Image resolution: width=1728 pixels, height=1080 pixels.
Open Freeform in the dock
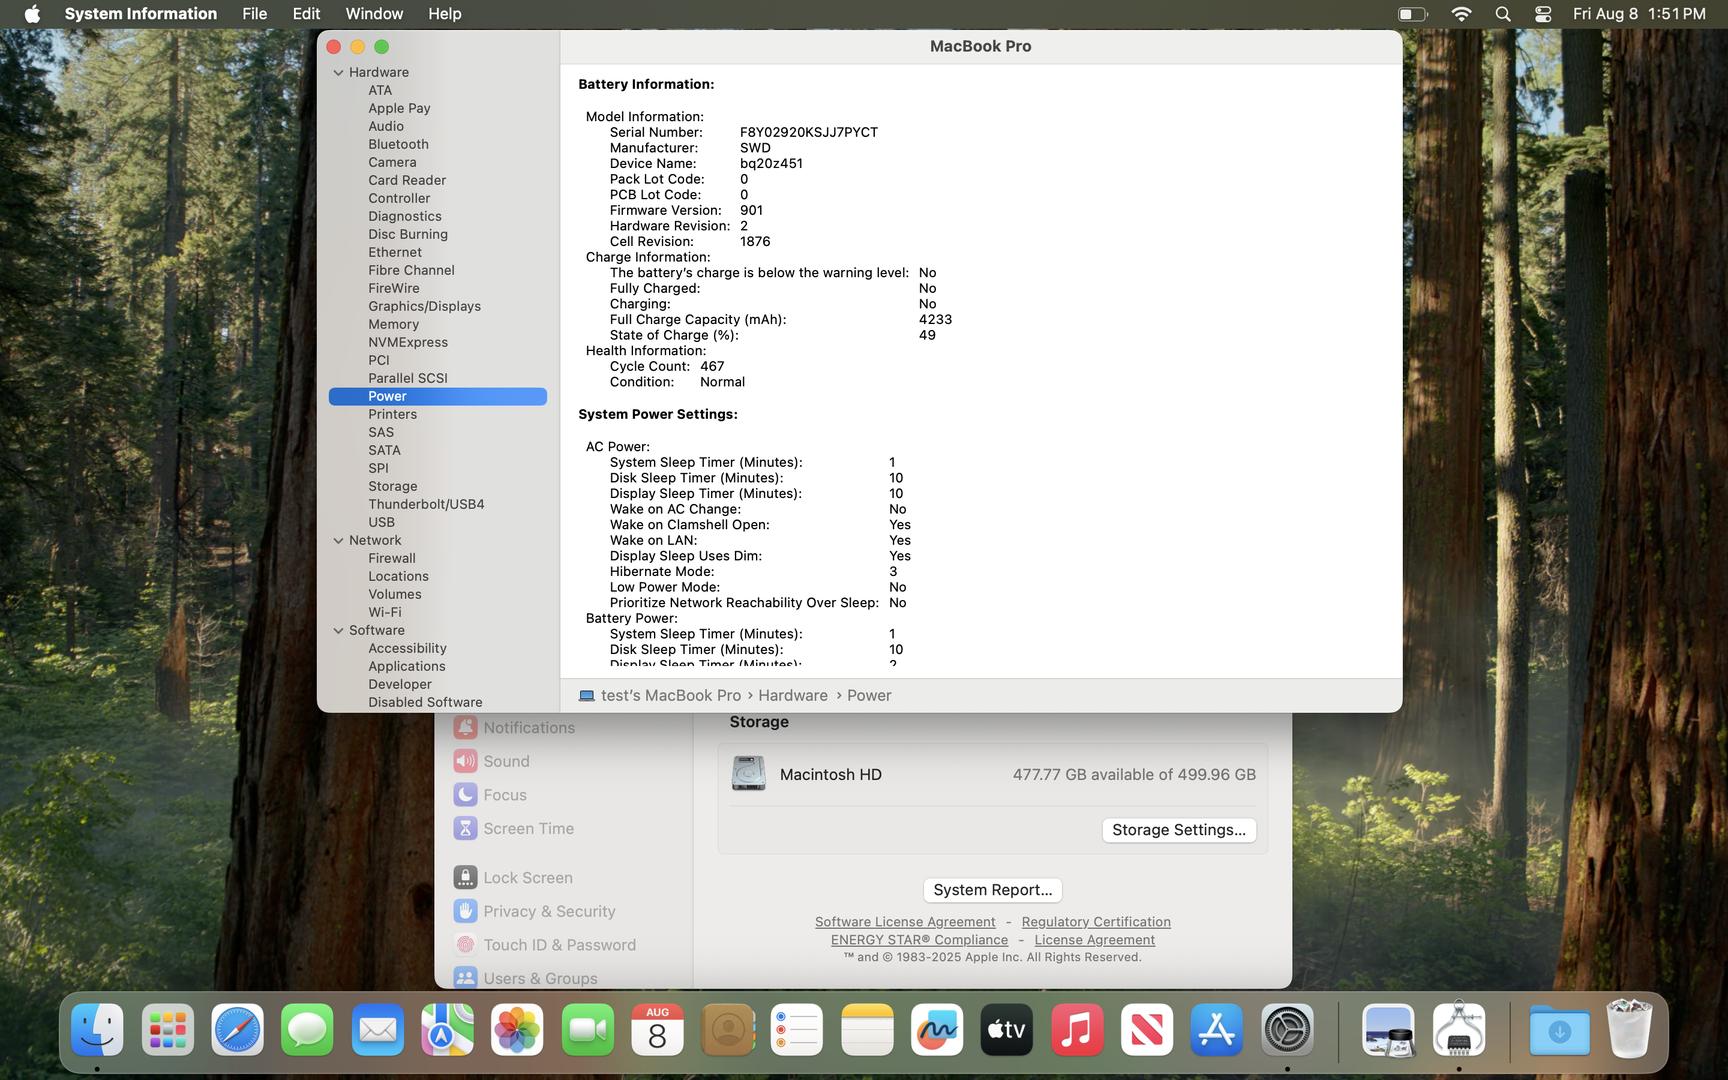tap(937, 1030)
